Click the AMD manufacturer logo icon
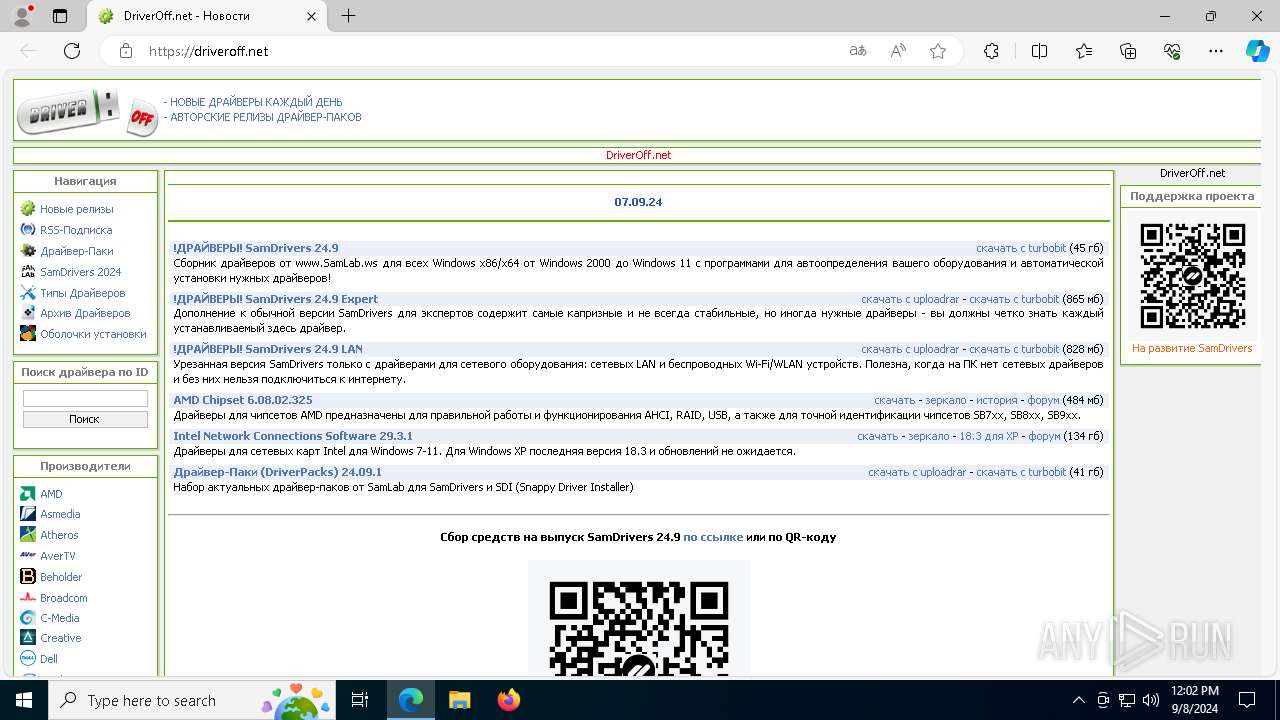The height and width of the screenshot is (720, 1280). pos(28,494)
